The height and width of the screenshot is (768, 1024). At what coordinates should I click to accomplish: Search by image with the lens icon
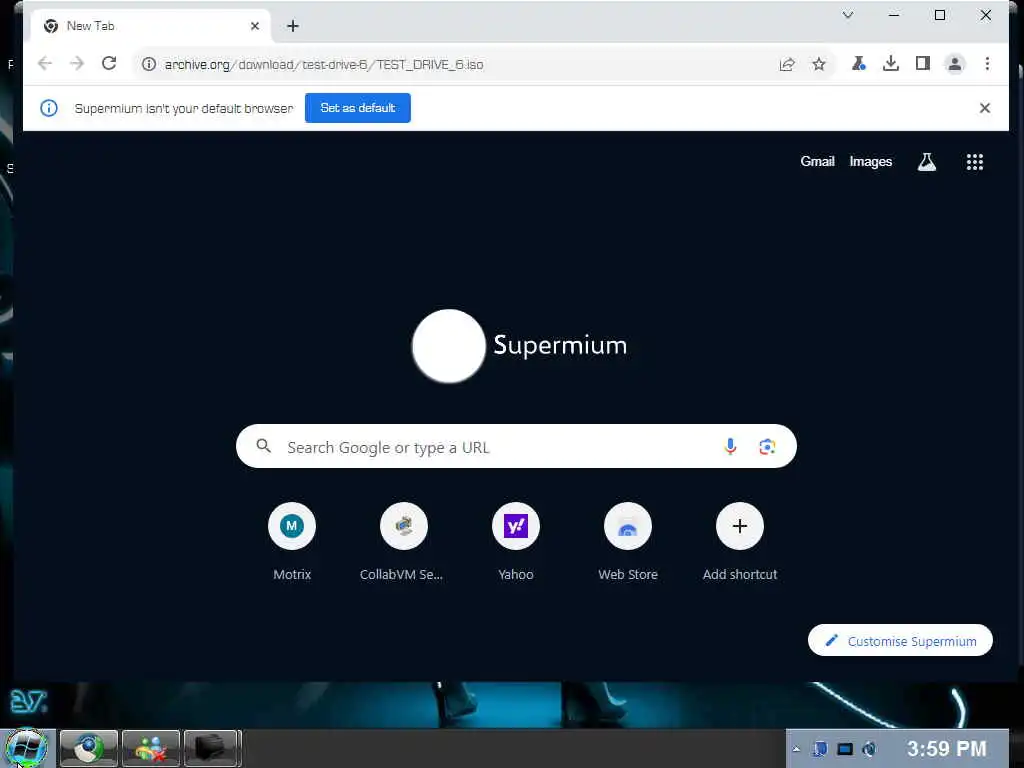point(767,447)
